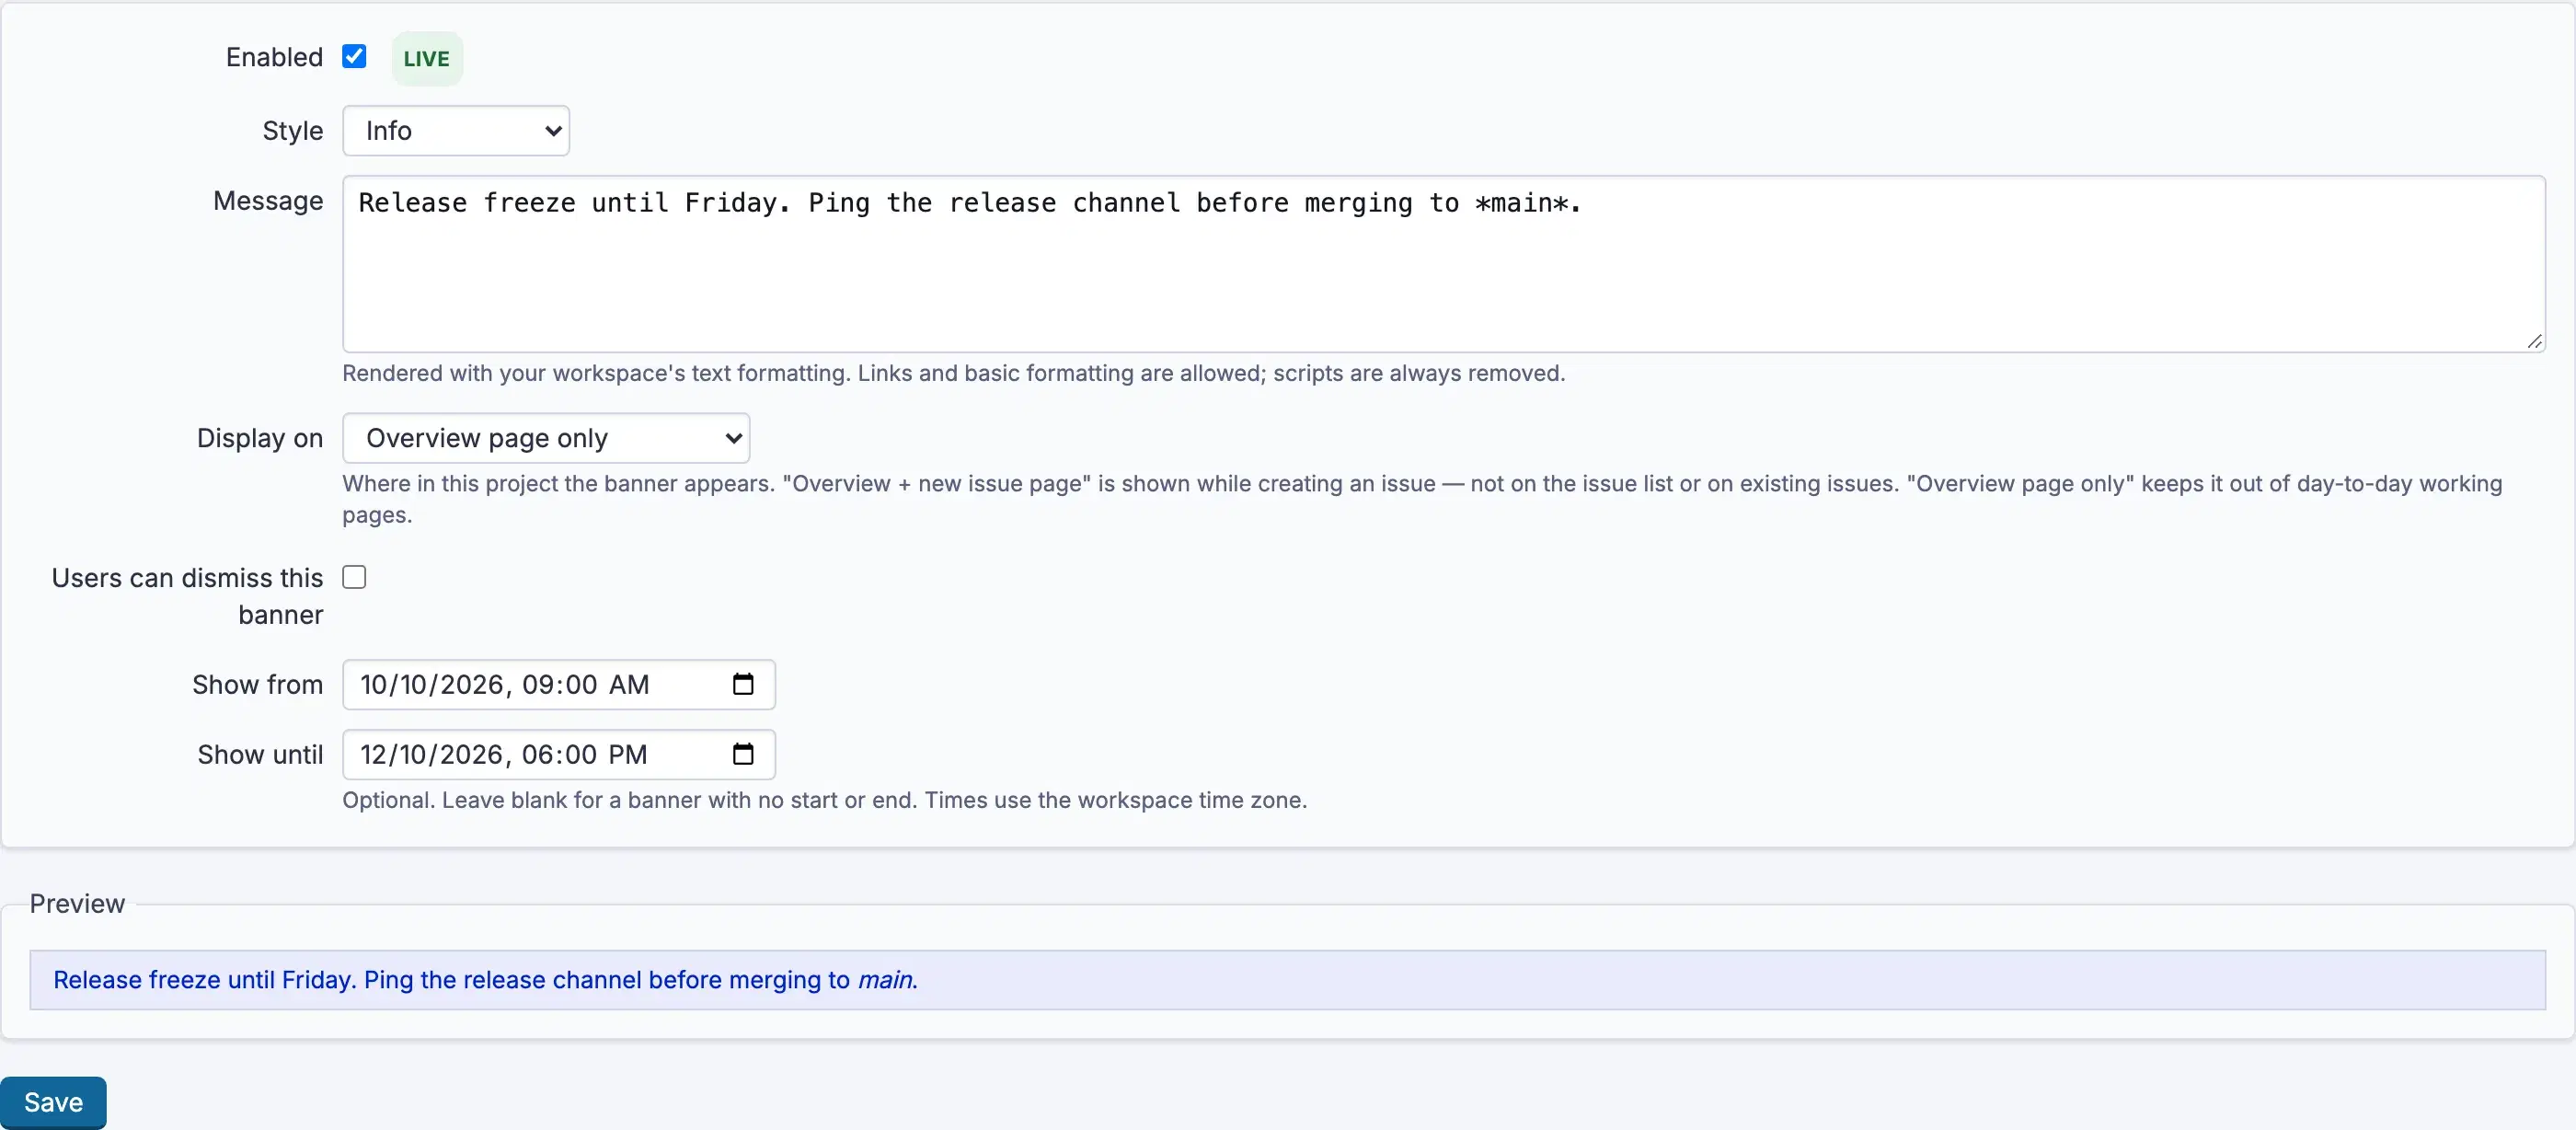Click the Show from label
The width and height of the screenshot is (2576, 1130).
coord(258,685)
